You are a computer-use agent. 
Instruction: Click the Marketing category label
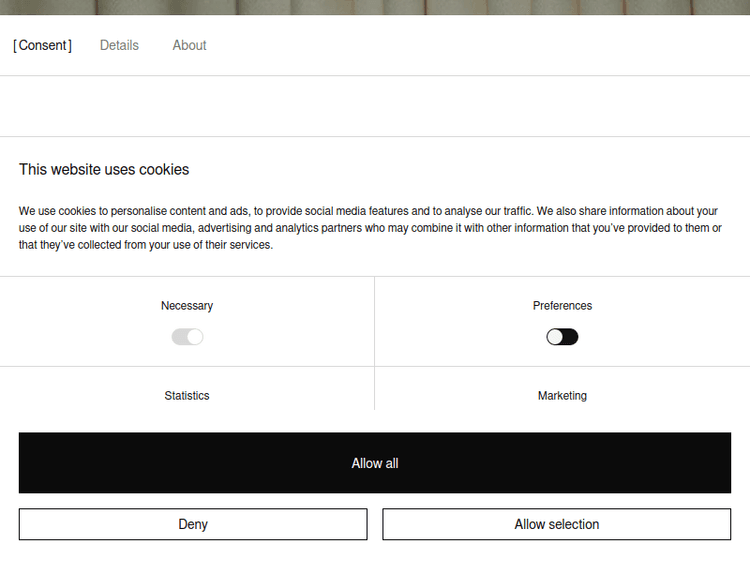point(562,396)
